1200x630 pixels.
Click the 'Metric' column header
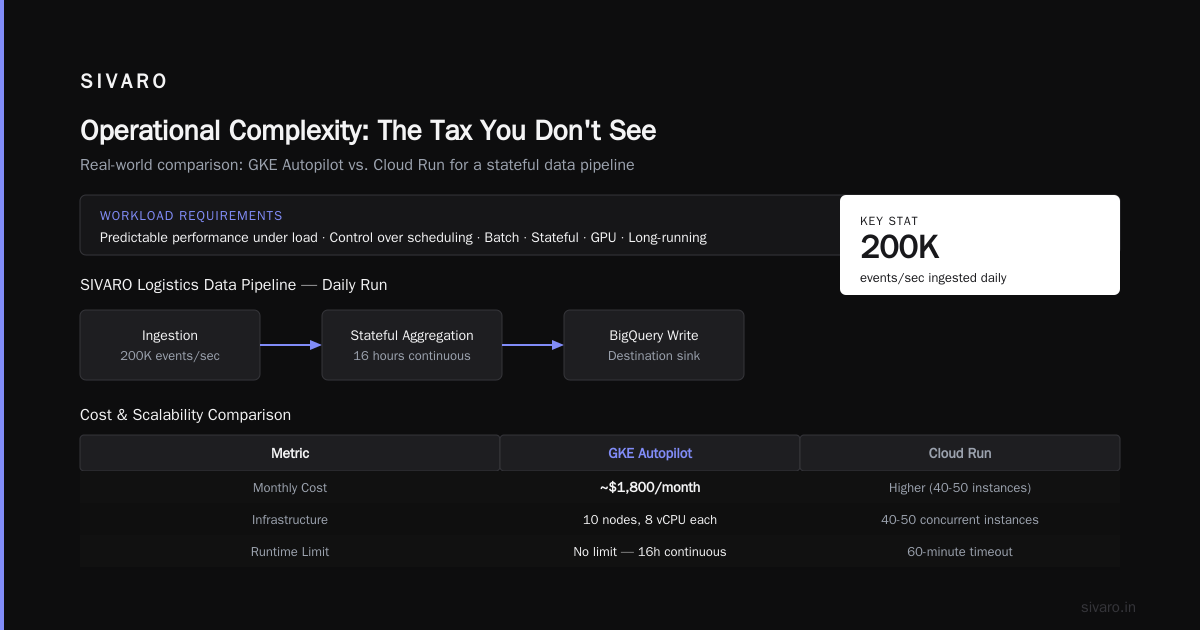pos(290,453)
